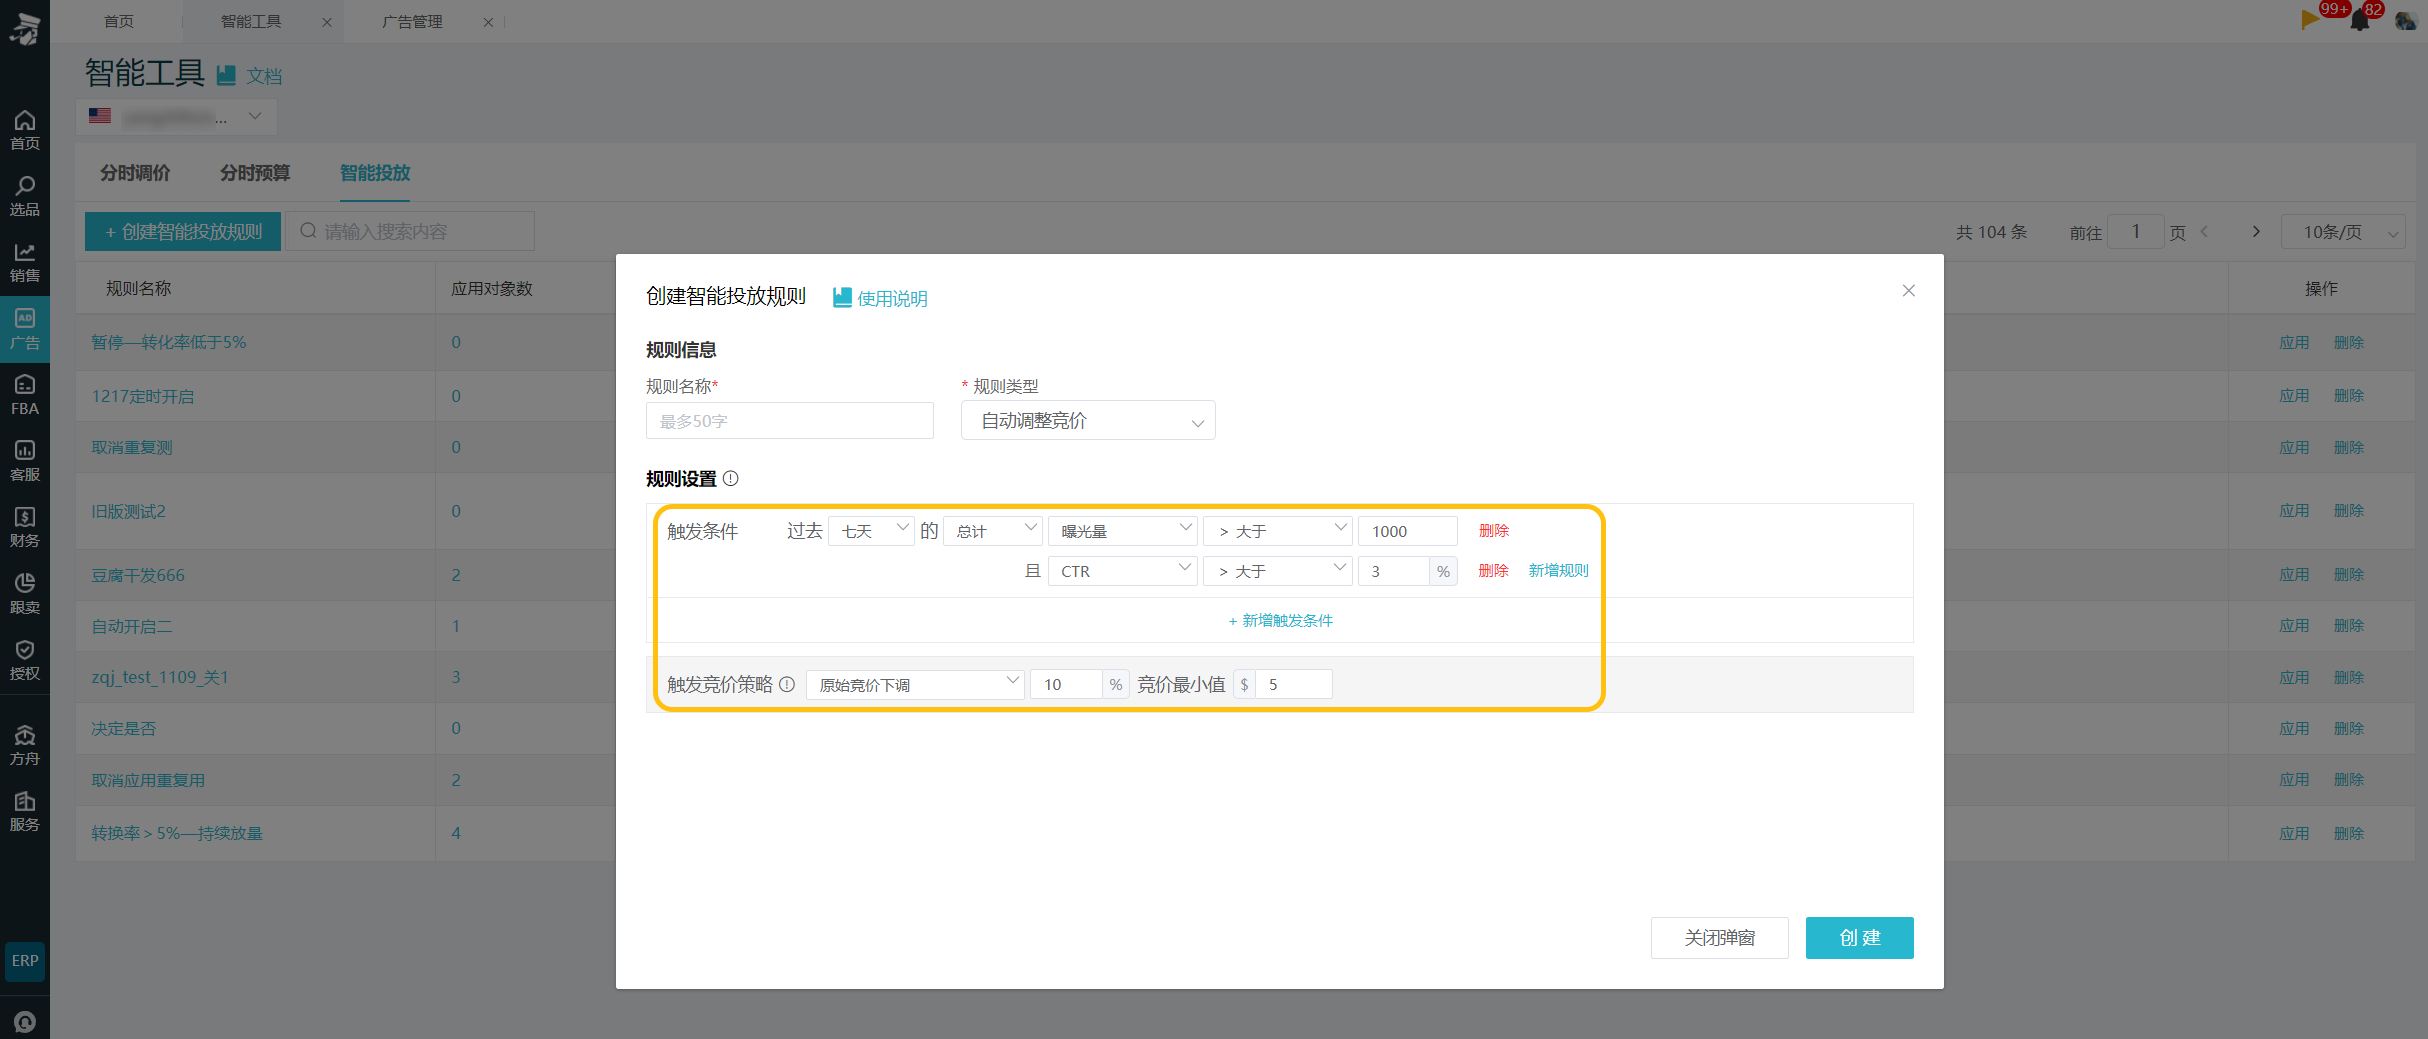Close the 创建智能投放规则 dialog with X
This screenshot has height=1039, width=2428.
(1909, 290)
